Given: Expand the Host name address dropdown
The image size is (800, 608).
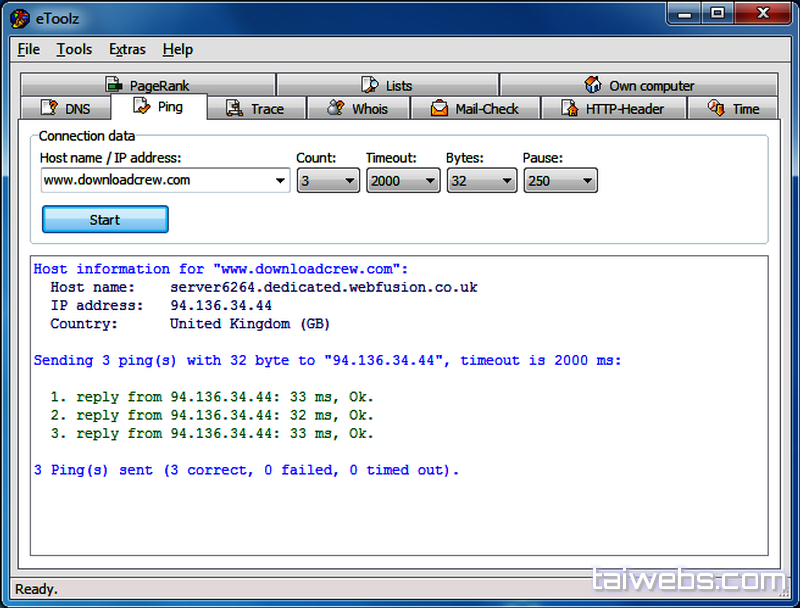Looking at the screenshot, I should (280, 181).
